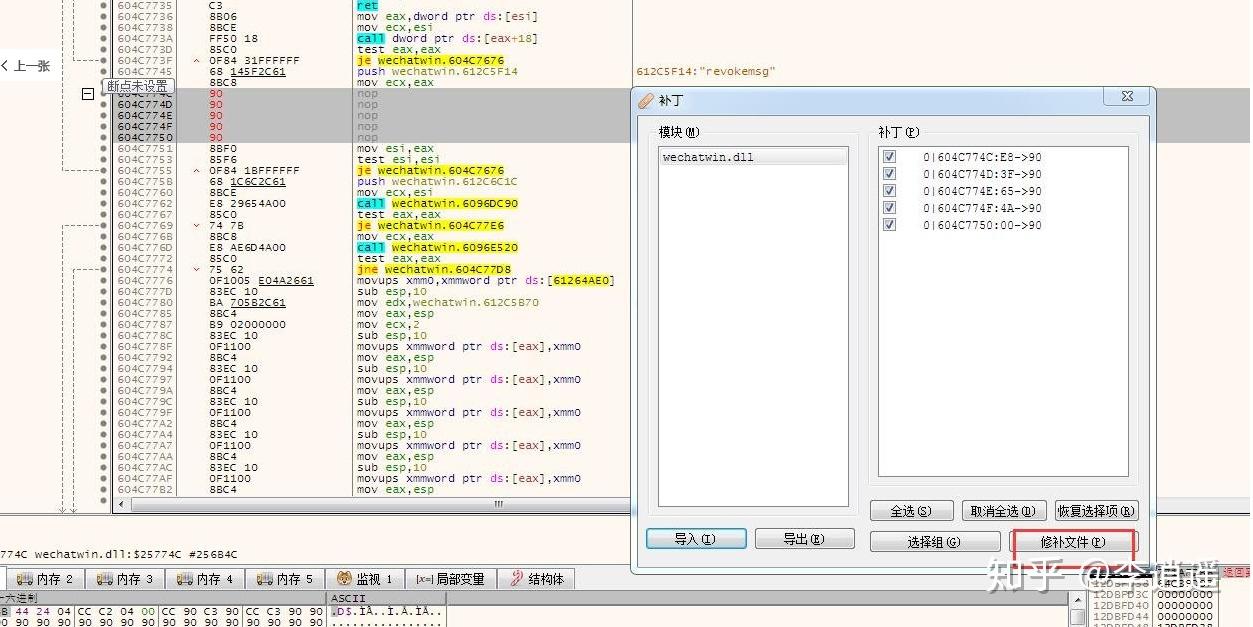Select the sub esp,10 line at 604C777D
This screenshot has width=1253, height=627.
pos(392,292)
